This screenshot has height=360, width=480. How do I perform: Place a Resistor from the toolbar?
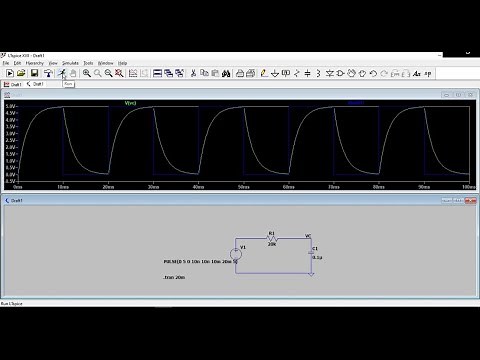tap(297, 73)
